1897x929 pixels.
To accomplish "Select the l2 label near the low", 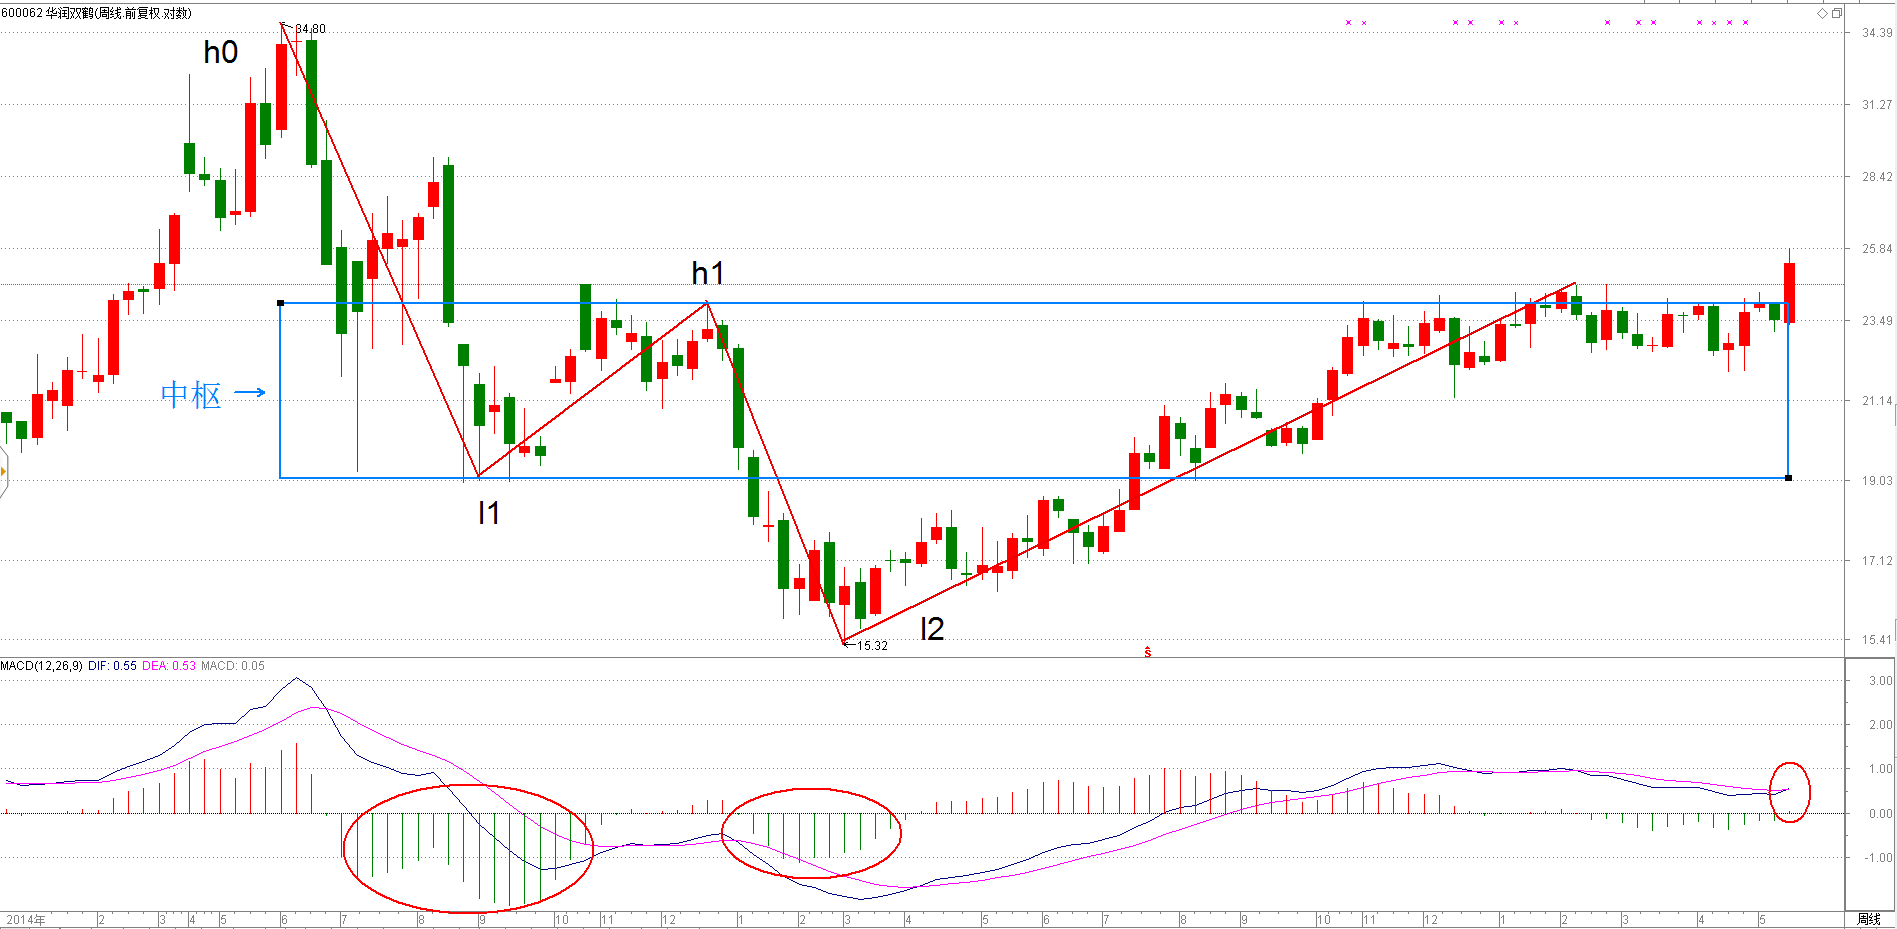I will pyautogui.click(x=931, y=629).
